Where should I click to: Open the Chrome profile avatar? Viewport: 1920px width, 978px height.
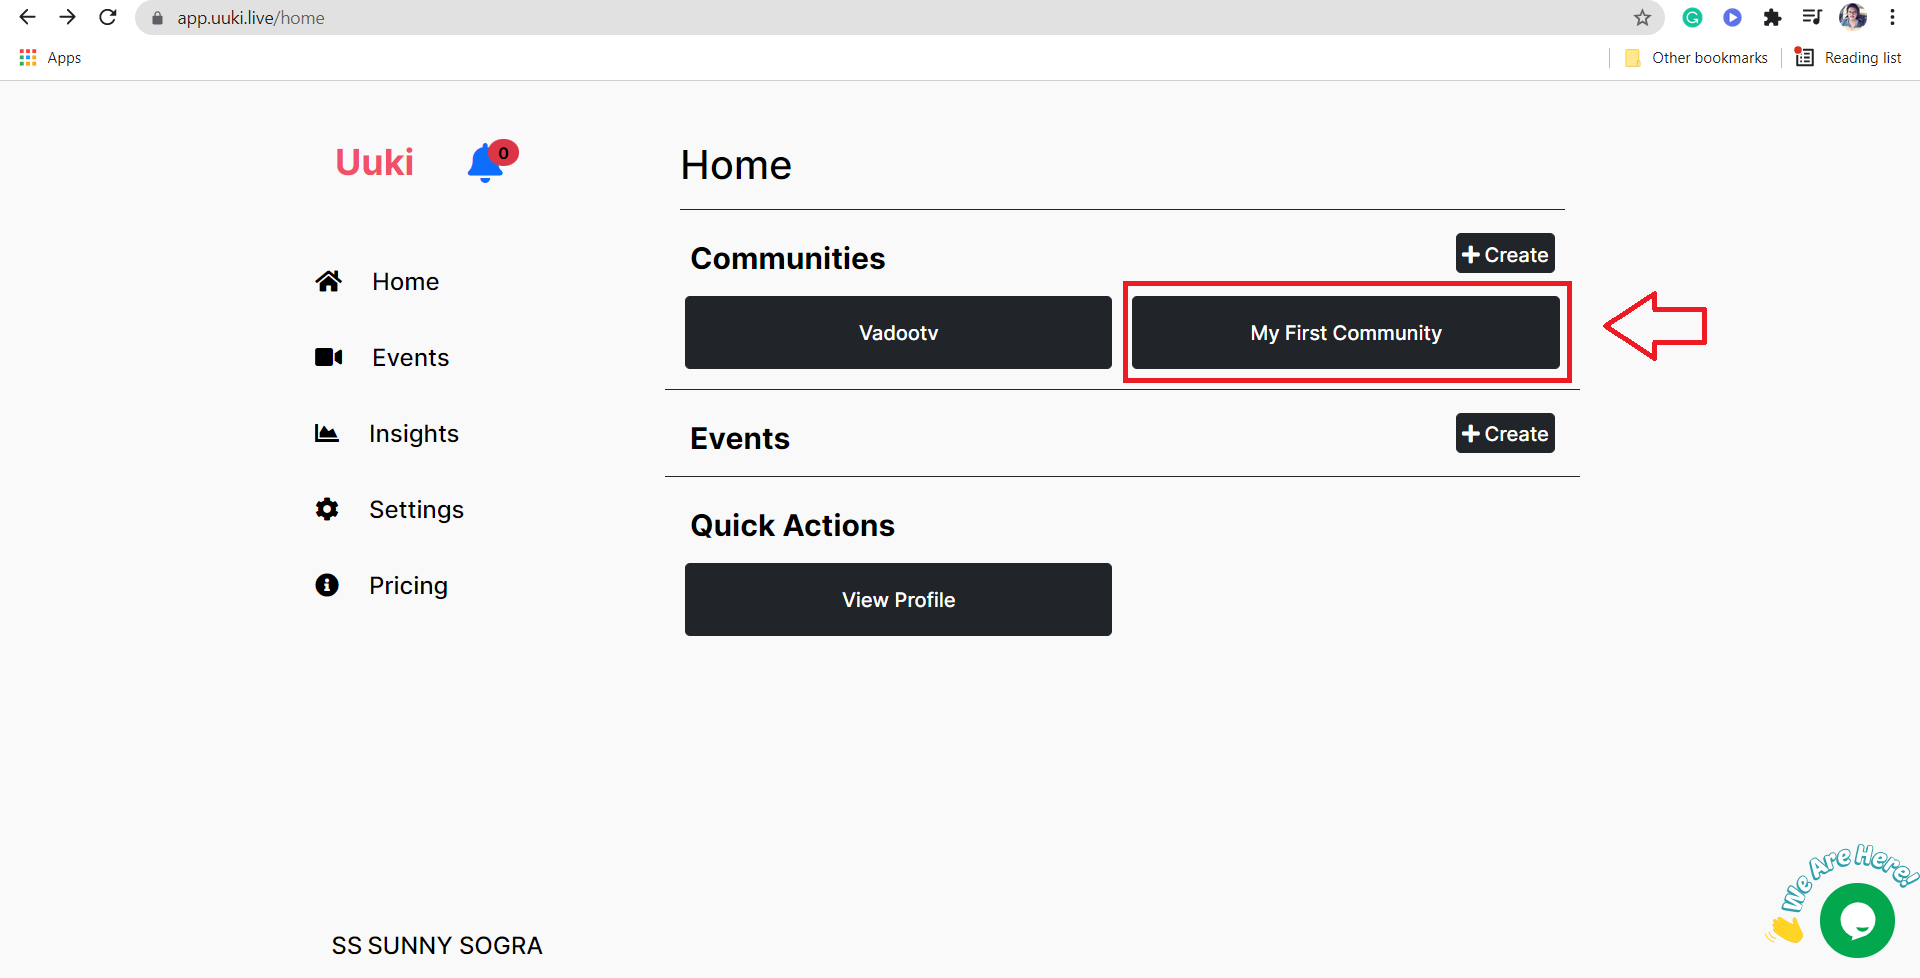point(1853,17)
